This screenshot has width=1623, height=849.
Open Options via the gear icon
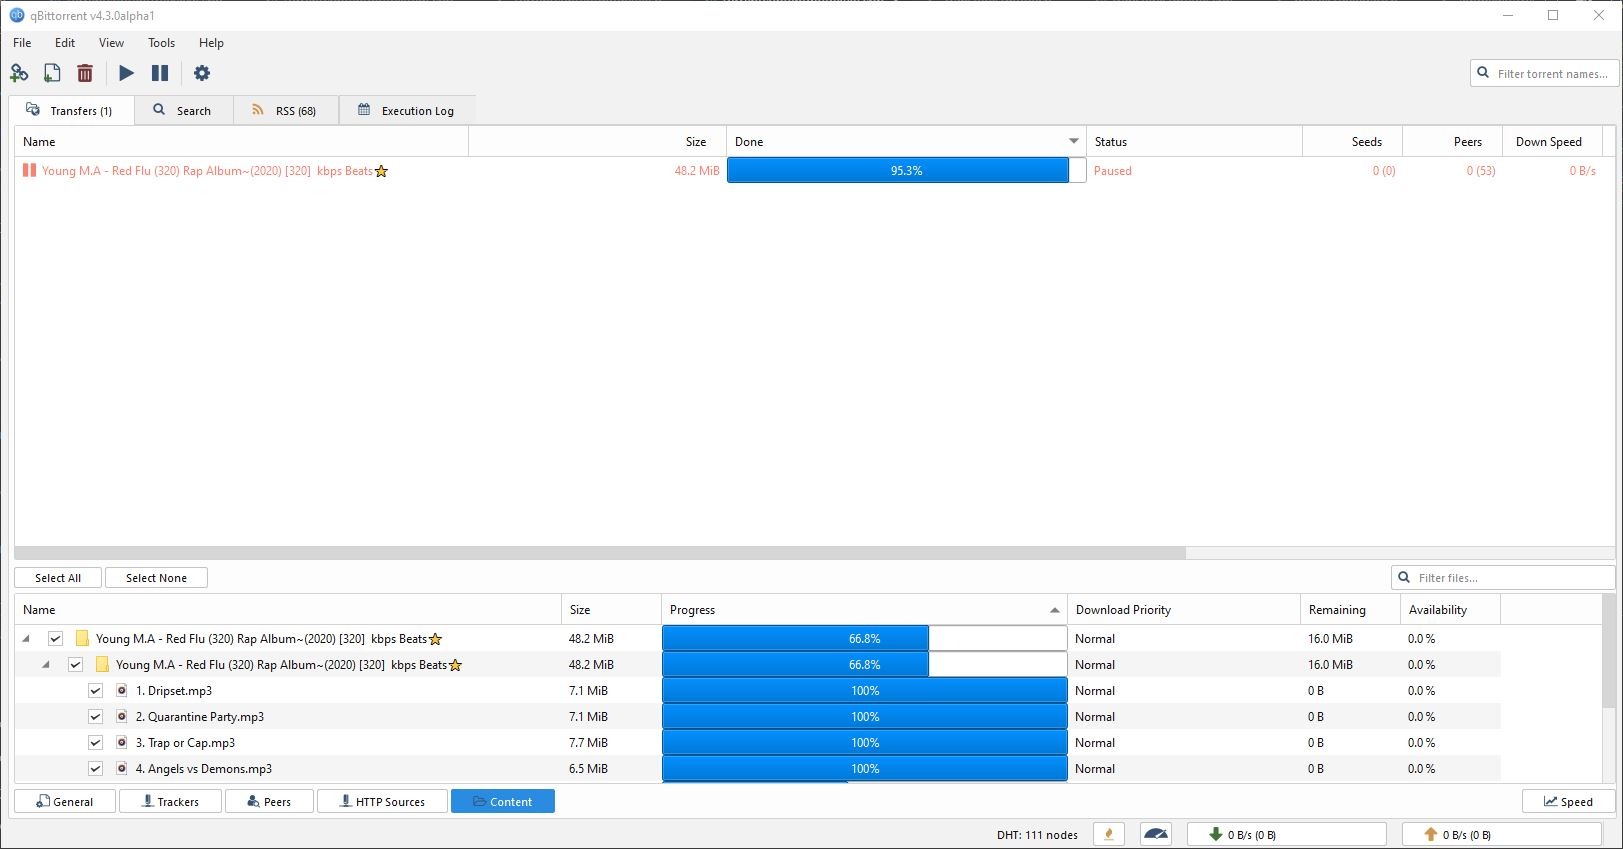point(202,73)
